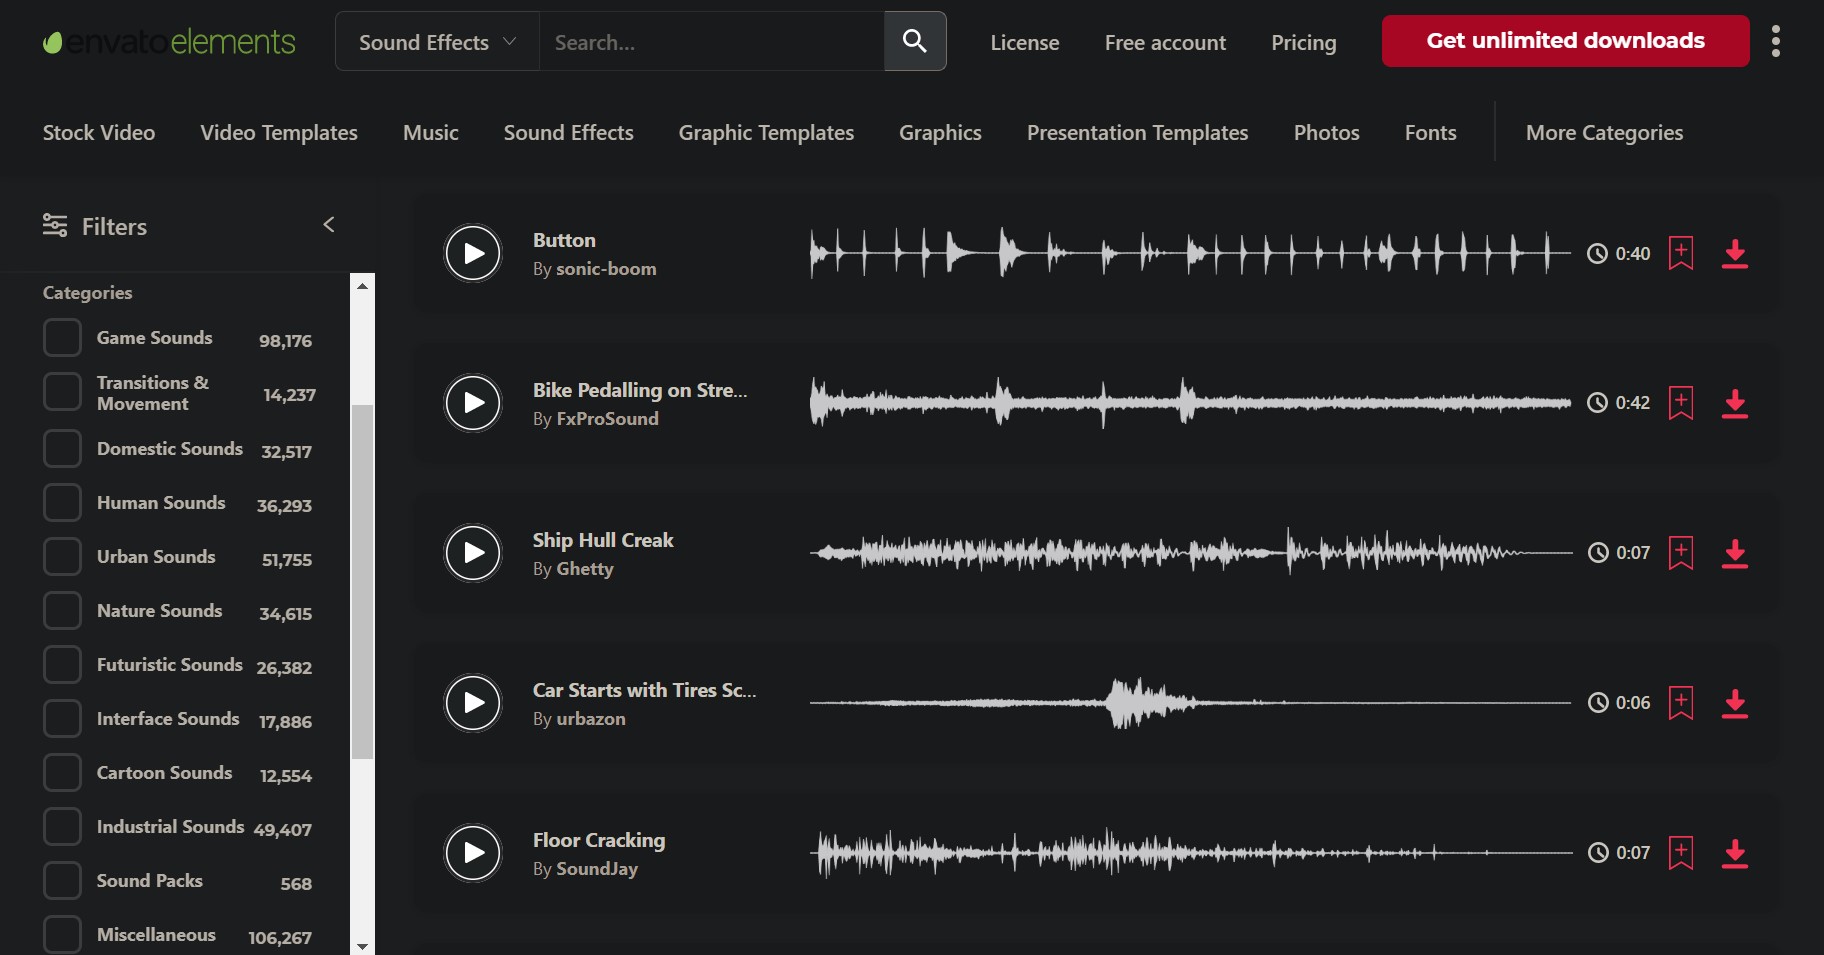Screen dimensions: 1824x955
Task: Play Bike Pedalling on Street sound
Action: (473, 403)
